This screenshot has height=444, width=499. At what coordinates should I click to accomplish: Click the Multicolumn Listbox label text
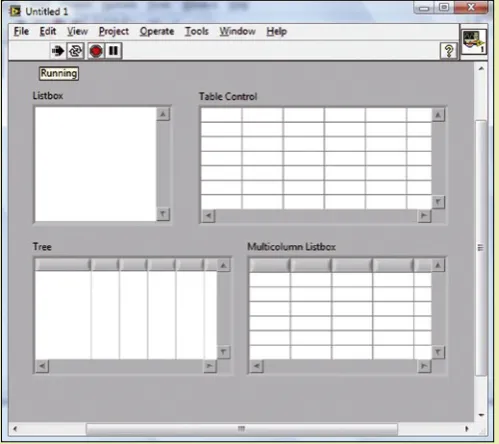[291, 247]
